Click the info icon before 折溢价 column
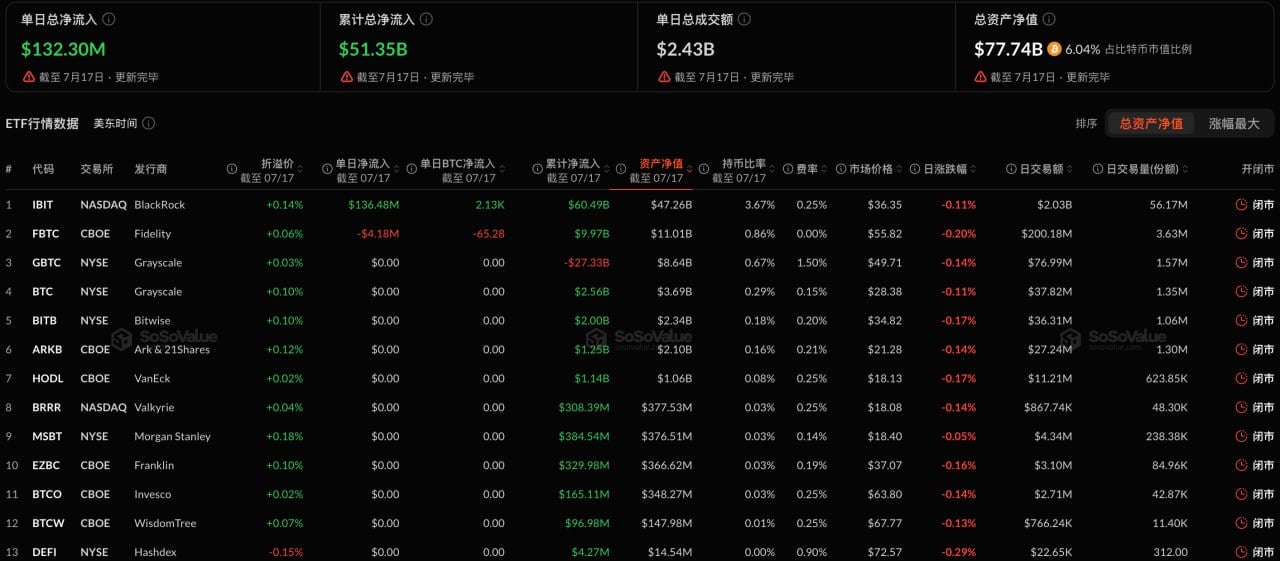 click(232, 169)
